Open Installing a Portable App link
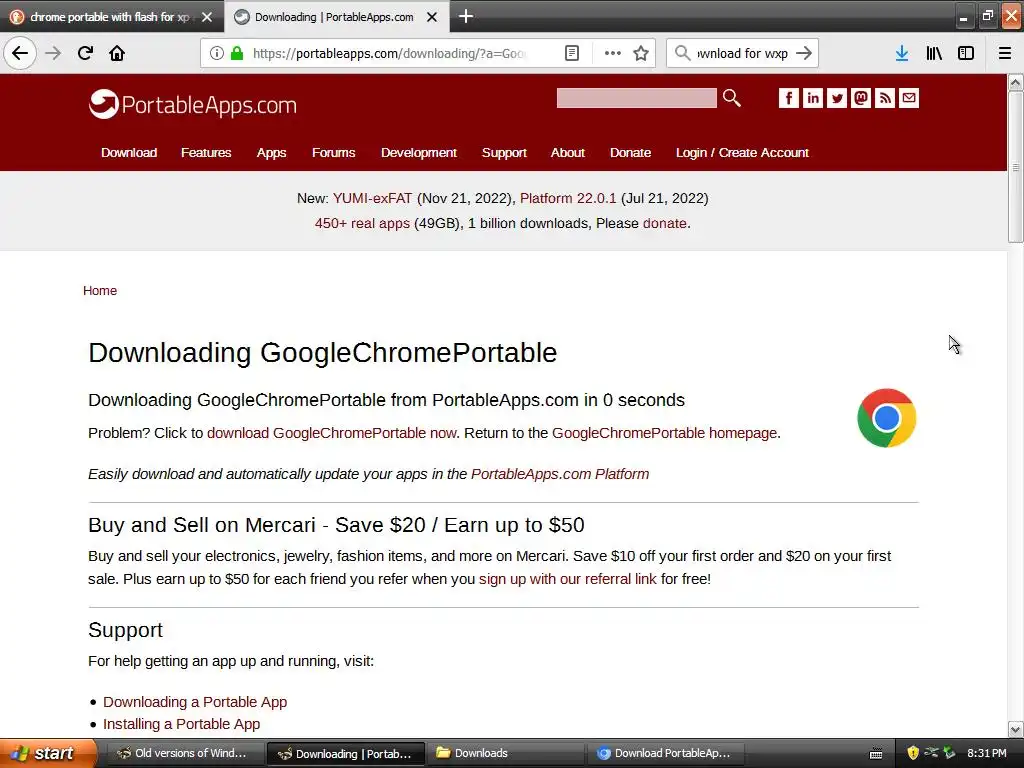The height and width of the screenshot is (768, 1024). pyautogui.click(x=182, y=724)
